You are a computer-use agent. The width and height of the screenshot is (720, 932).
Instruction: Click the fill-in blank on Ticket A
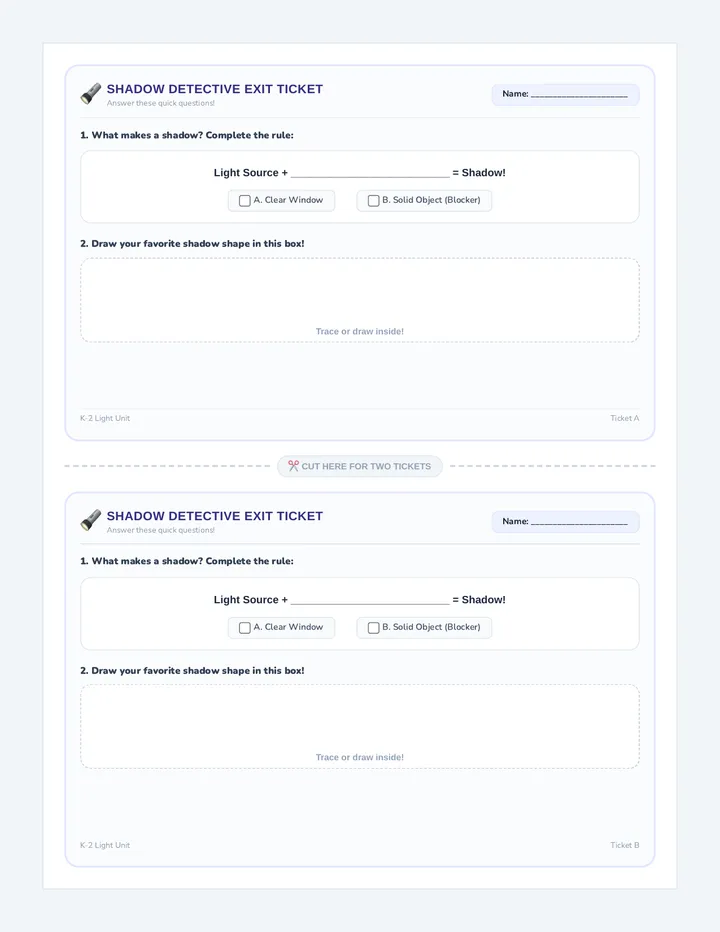[x=370, y=173]
